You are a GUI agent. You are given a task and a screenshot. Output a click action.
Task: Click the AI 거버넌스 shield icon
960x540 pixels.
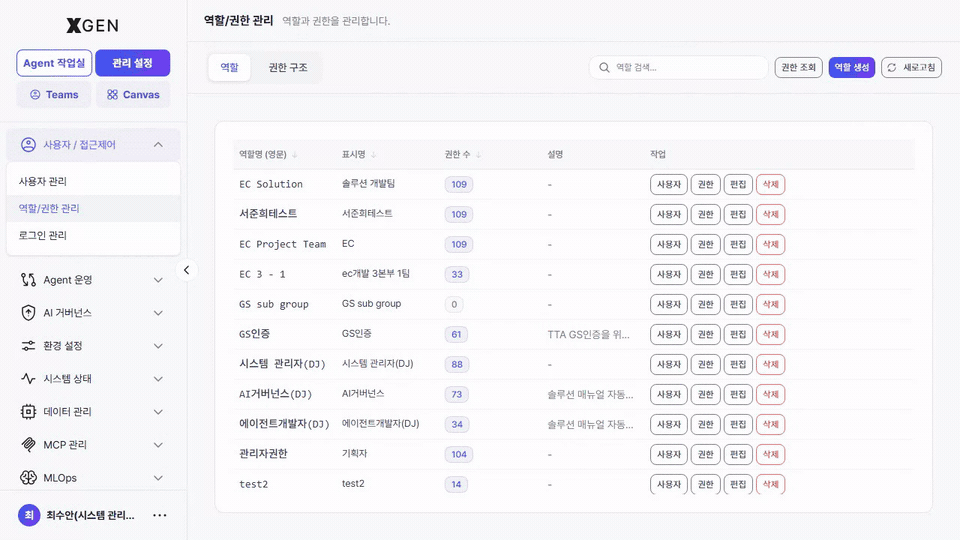28,313
